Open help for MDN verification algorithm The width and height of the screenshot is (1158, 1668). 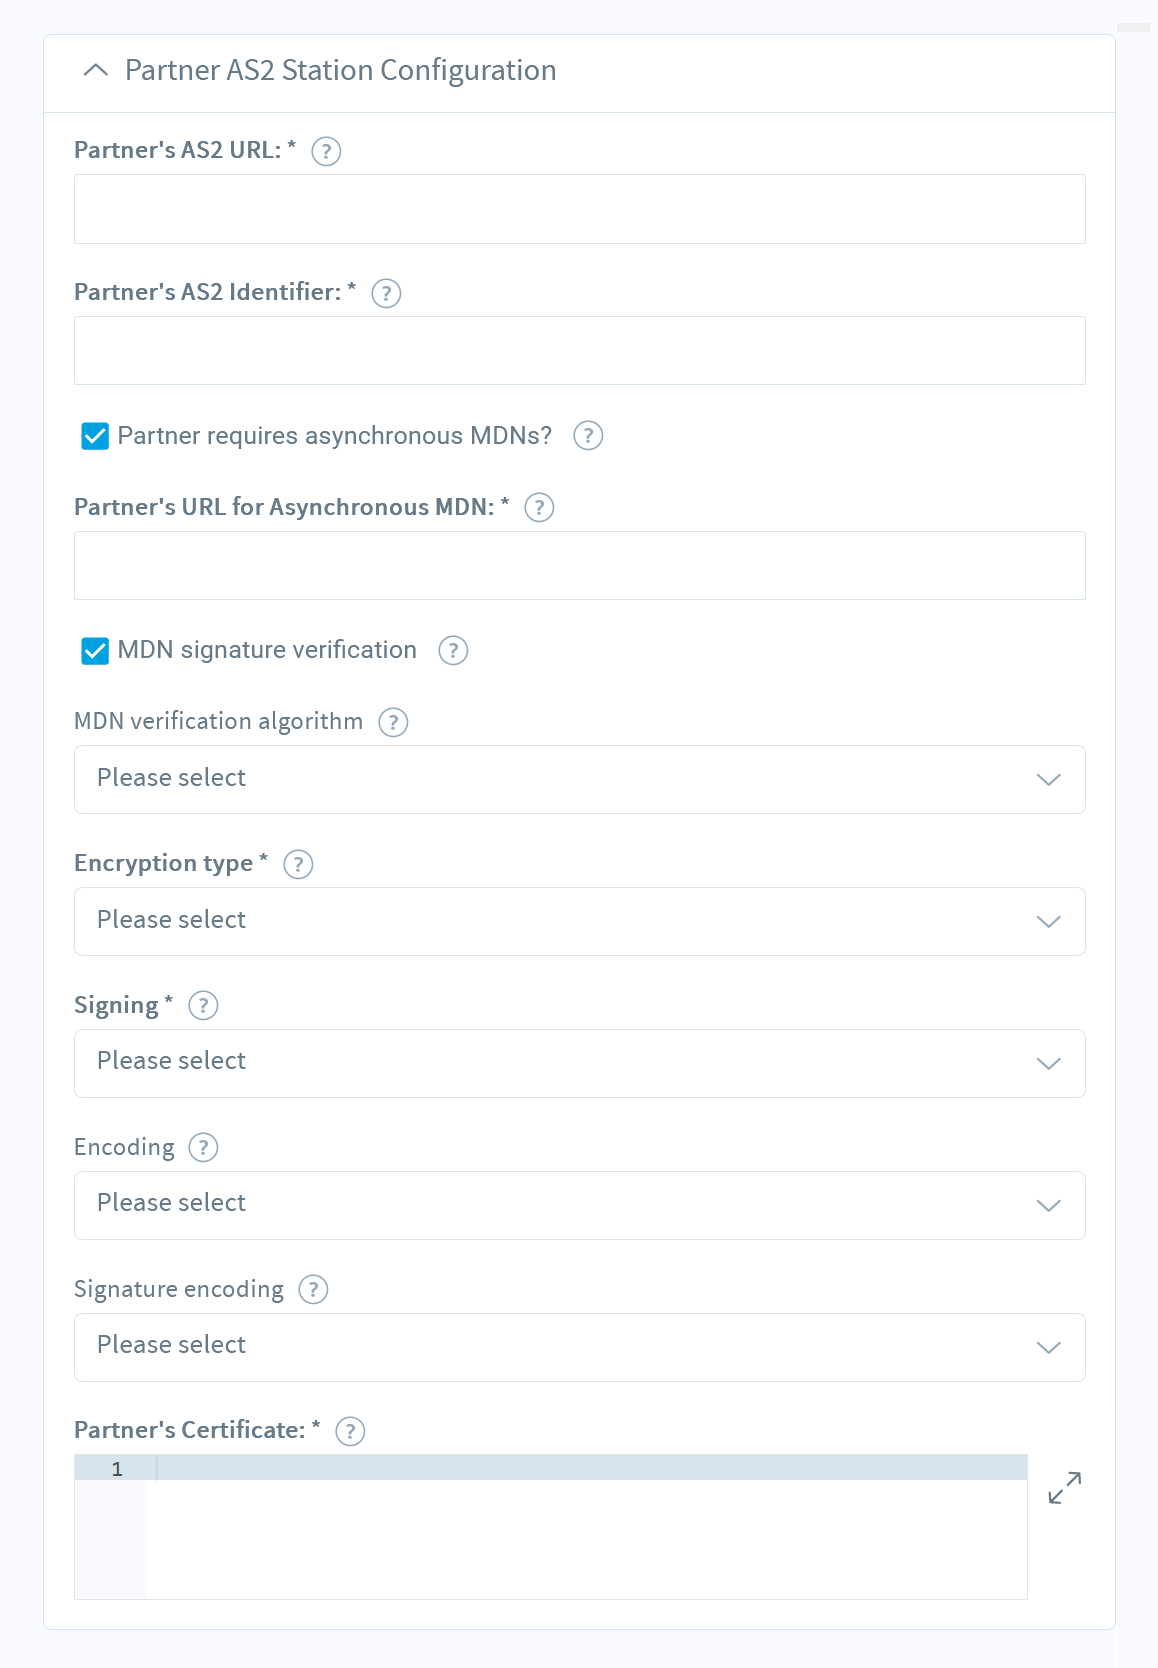393,722
